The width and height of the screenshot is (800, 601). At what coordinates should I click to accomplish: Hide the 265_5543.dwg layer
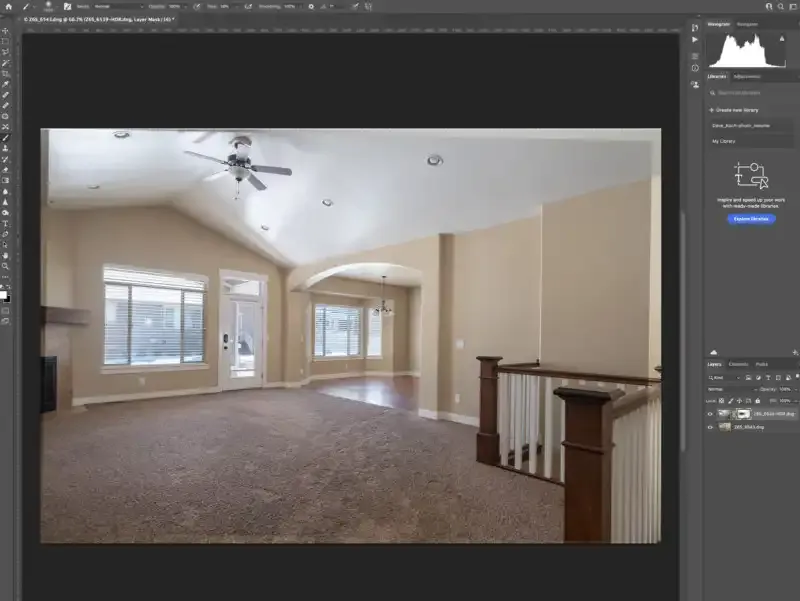(x=709, y=427)
